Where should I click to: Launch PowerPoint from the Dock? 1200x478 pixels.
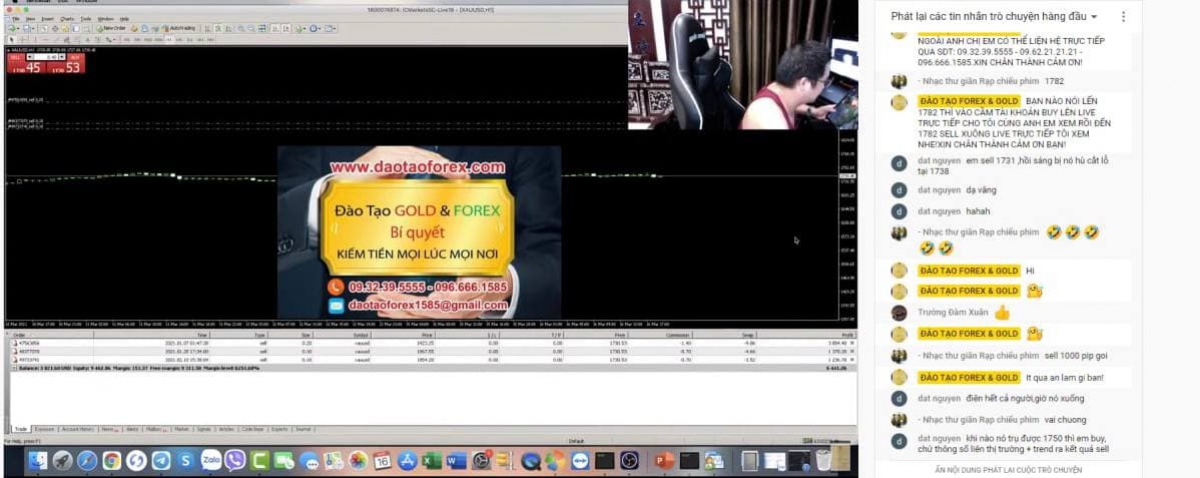click(665, 461)
